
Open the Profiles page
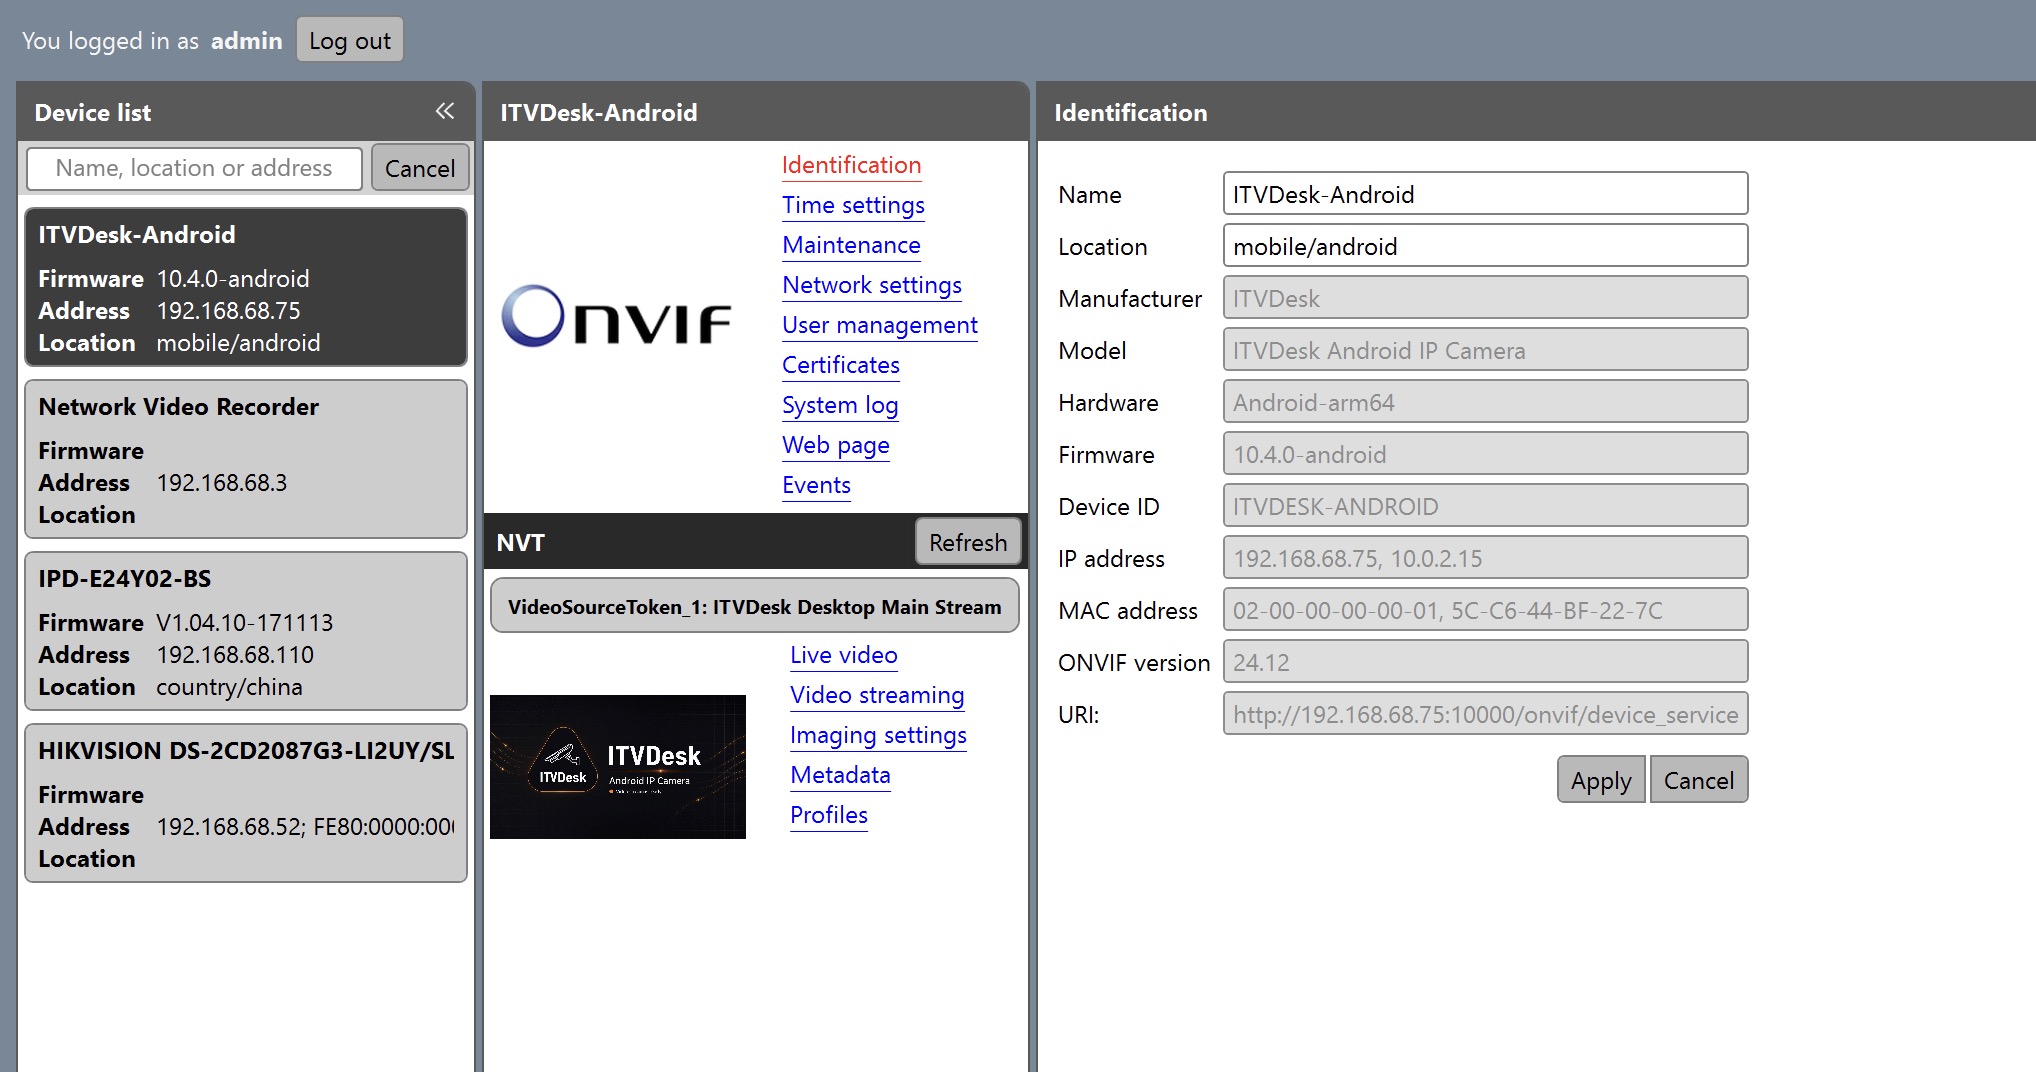[829, 815]
